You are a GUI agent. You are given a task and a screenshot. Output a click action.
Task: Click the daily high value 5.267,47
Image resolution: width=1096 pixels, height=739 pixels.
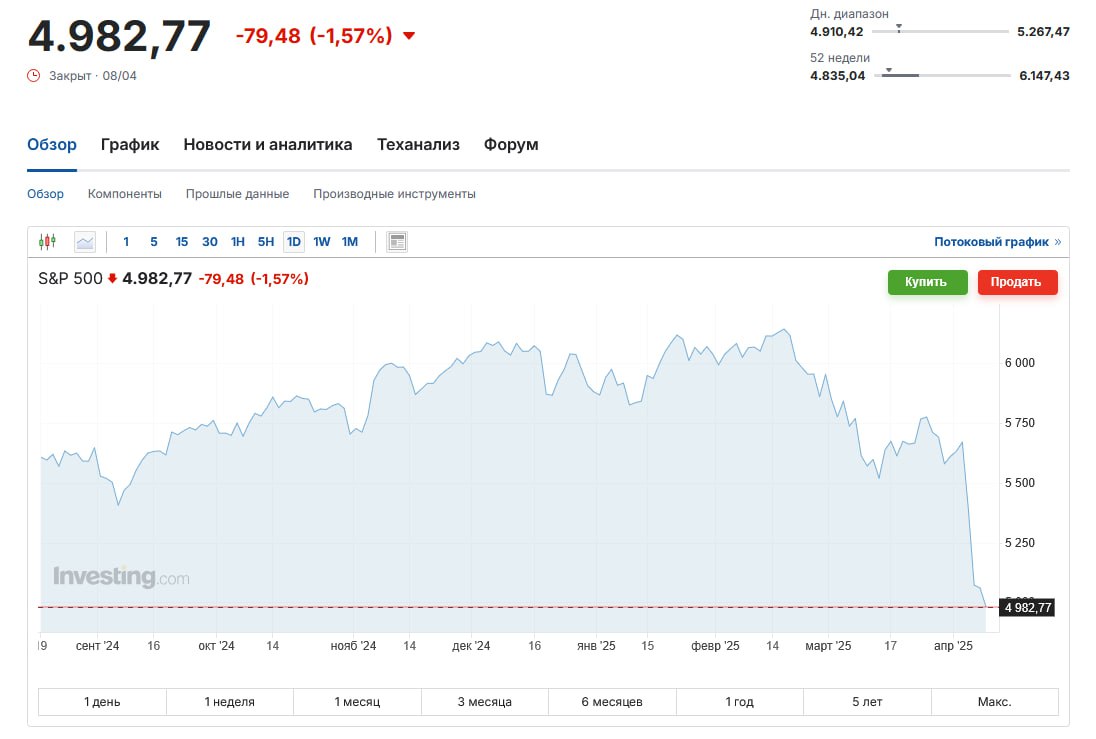click(x=1043, y=31)
